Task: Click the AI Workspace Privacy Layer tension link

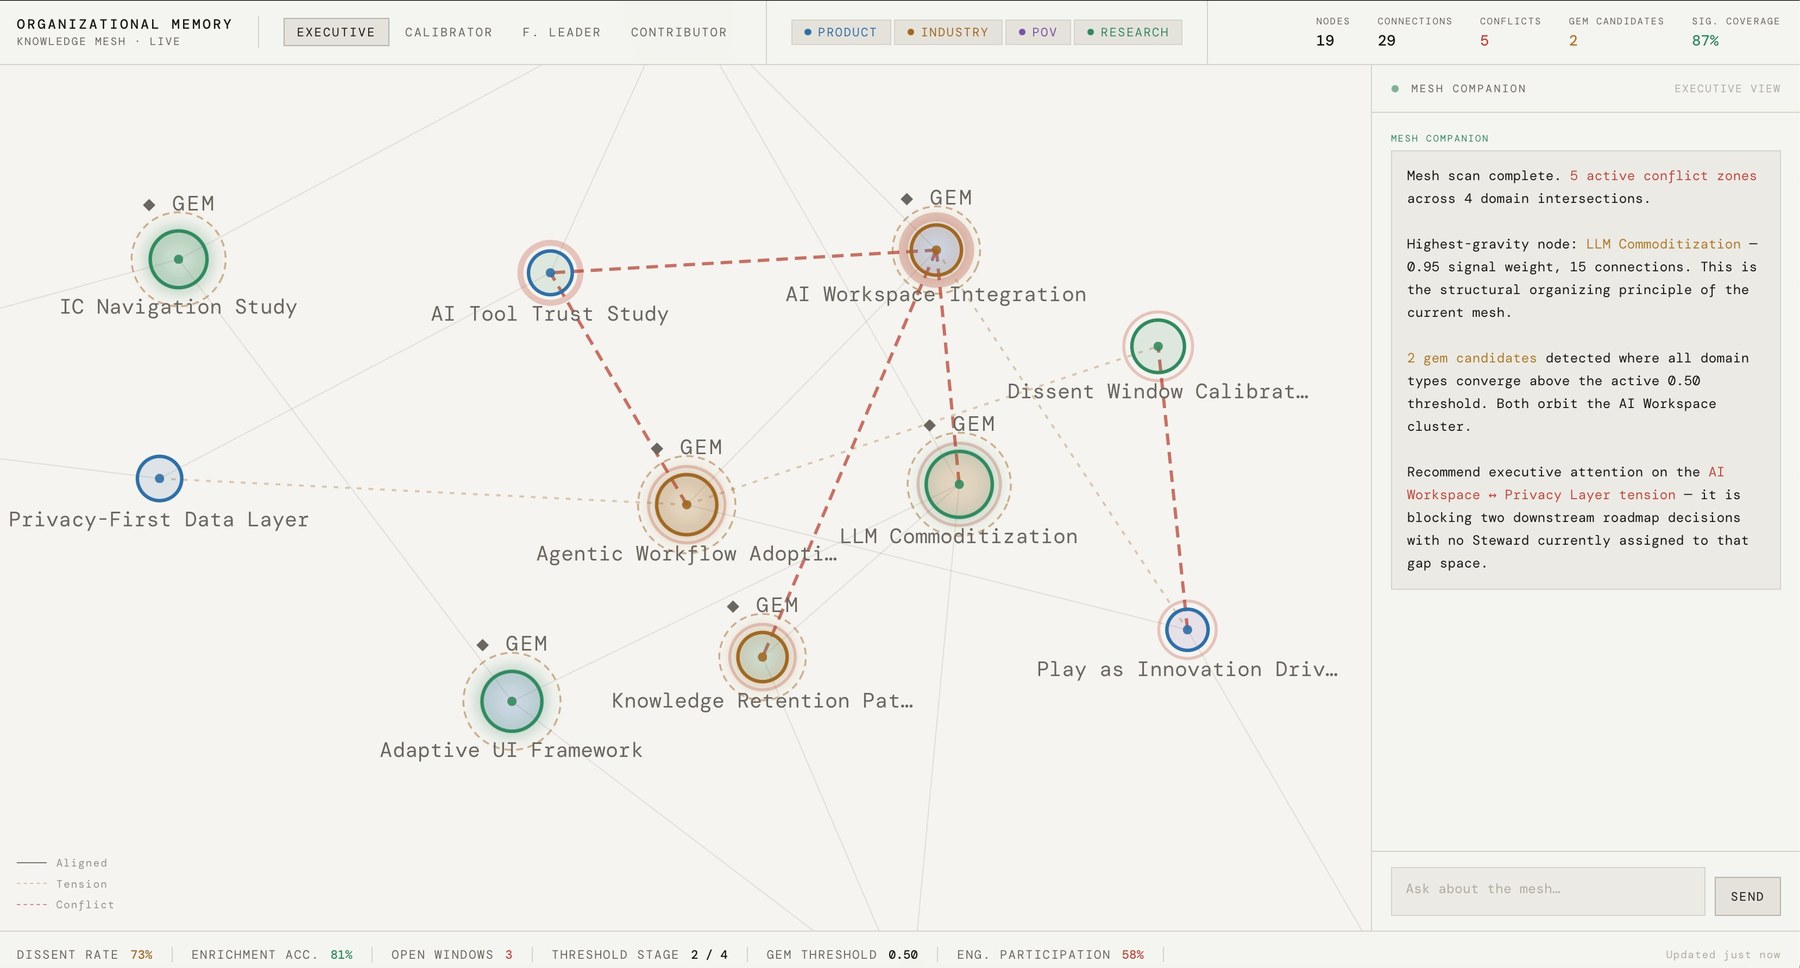Action: tap(1565, 483)
